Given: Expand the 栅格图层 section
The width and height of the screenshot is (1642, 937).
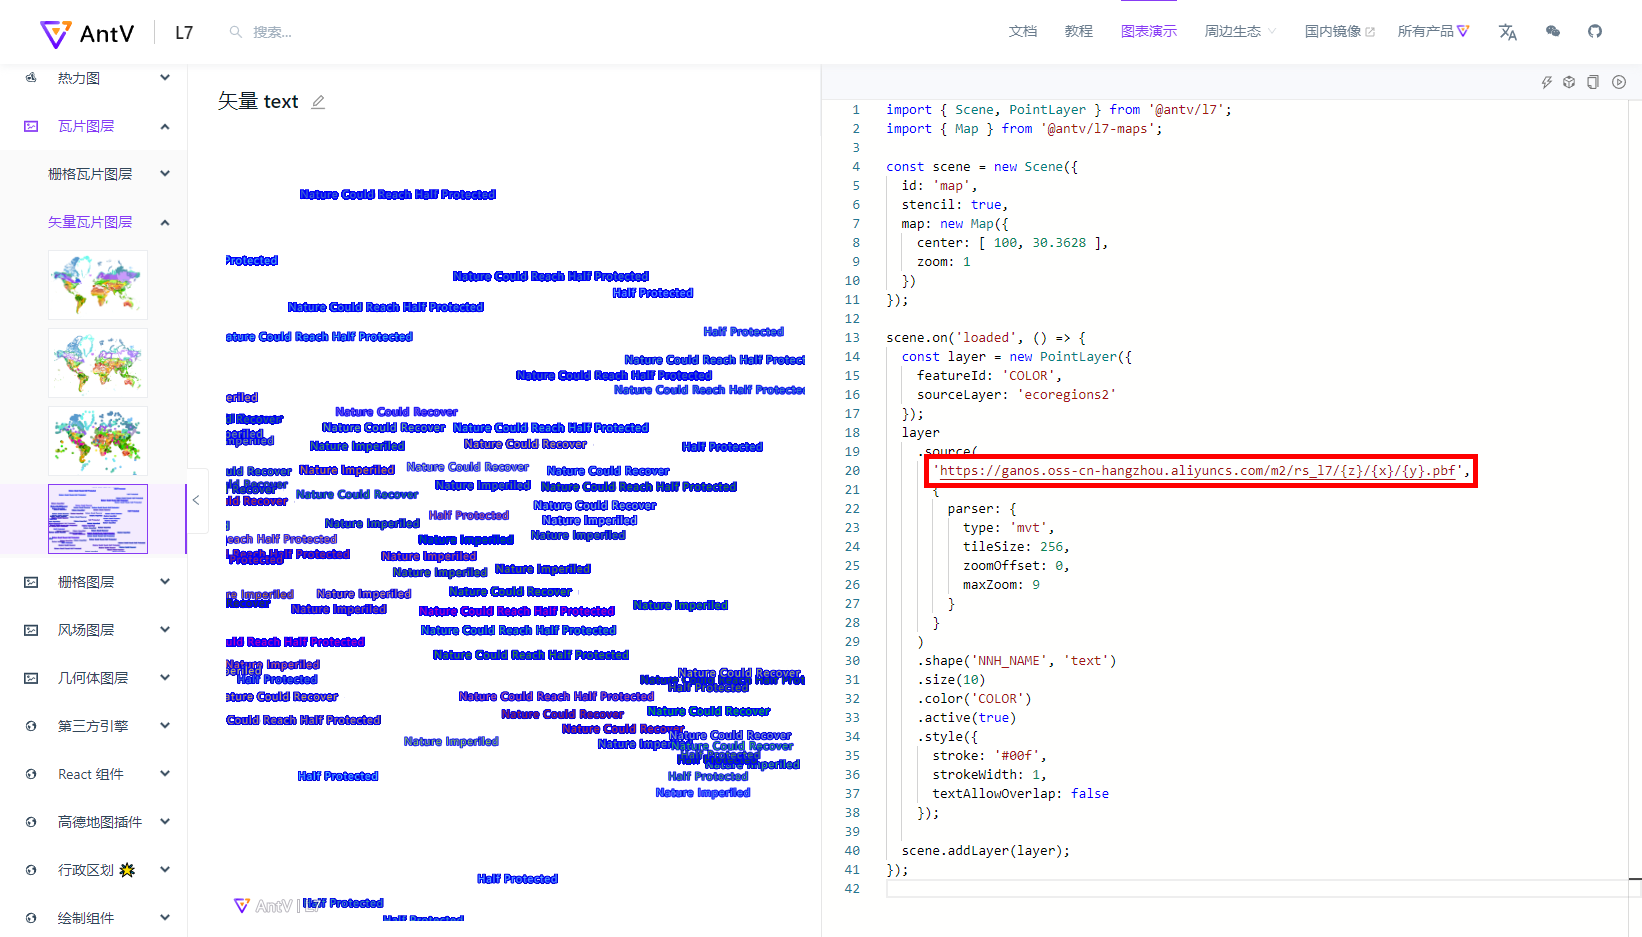Looking at the screenshot, I should [x=93, y=582].
